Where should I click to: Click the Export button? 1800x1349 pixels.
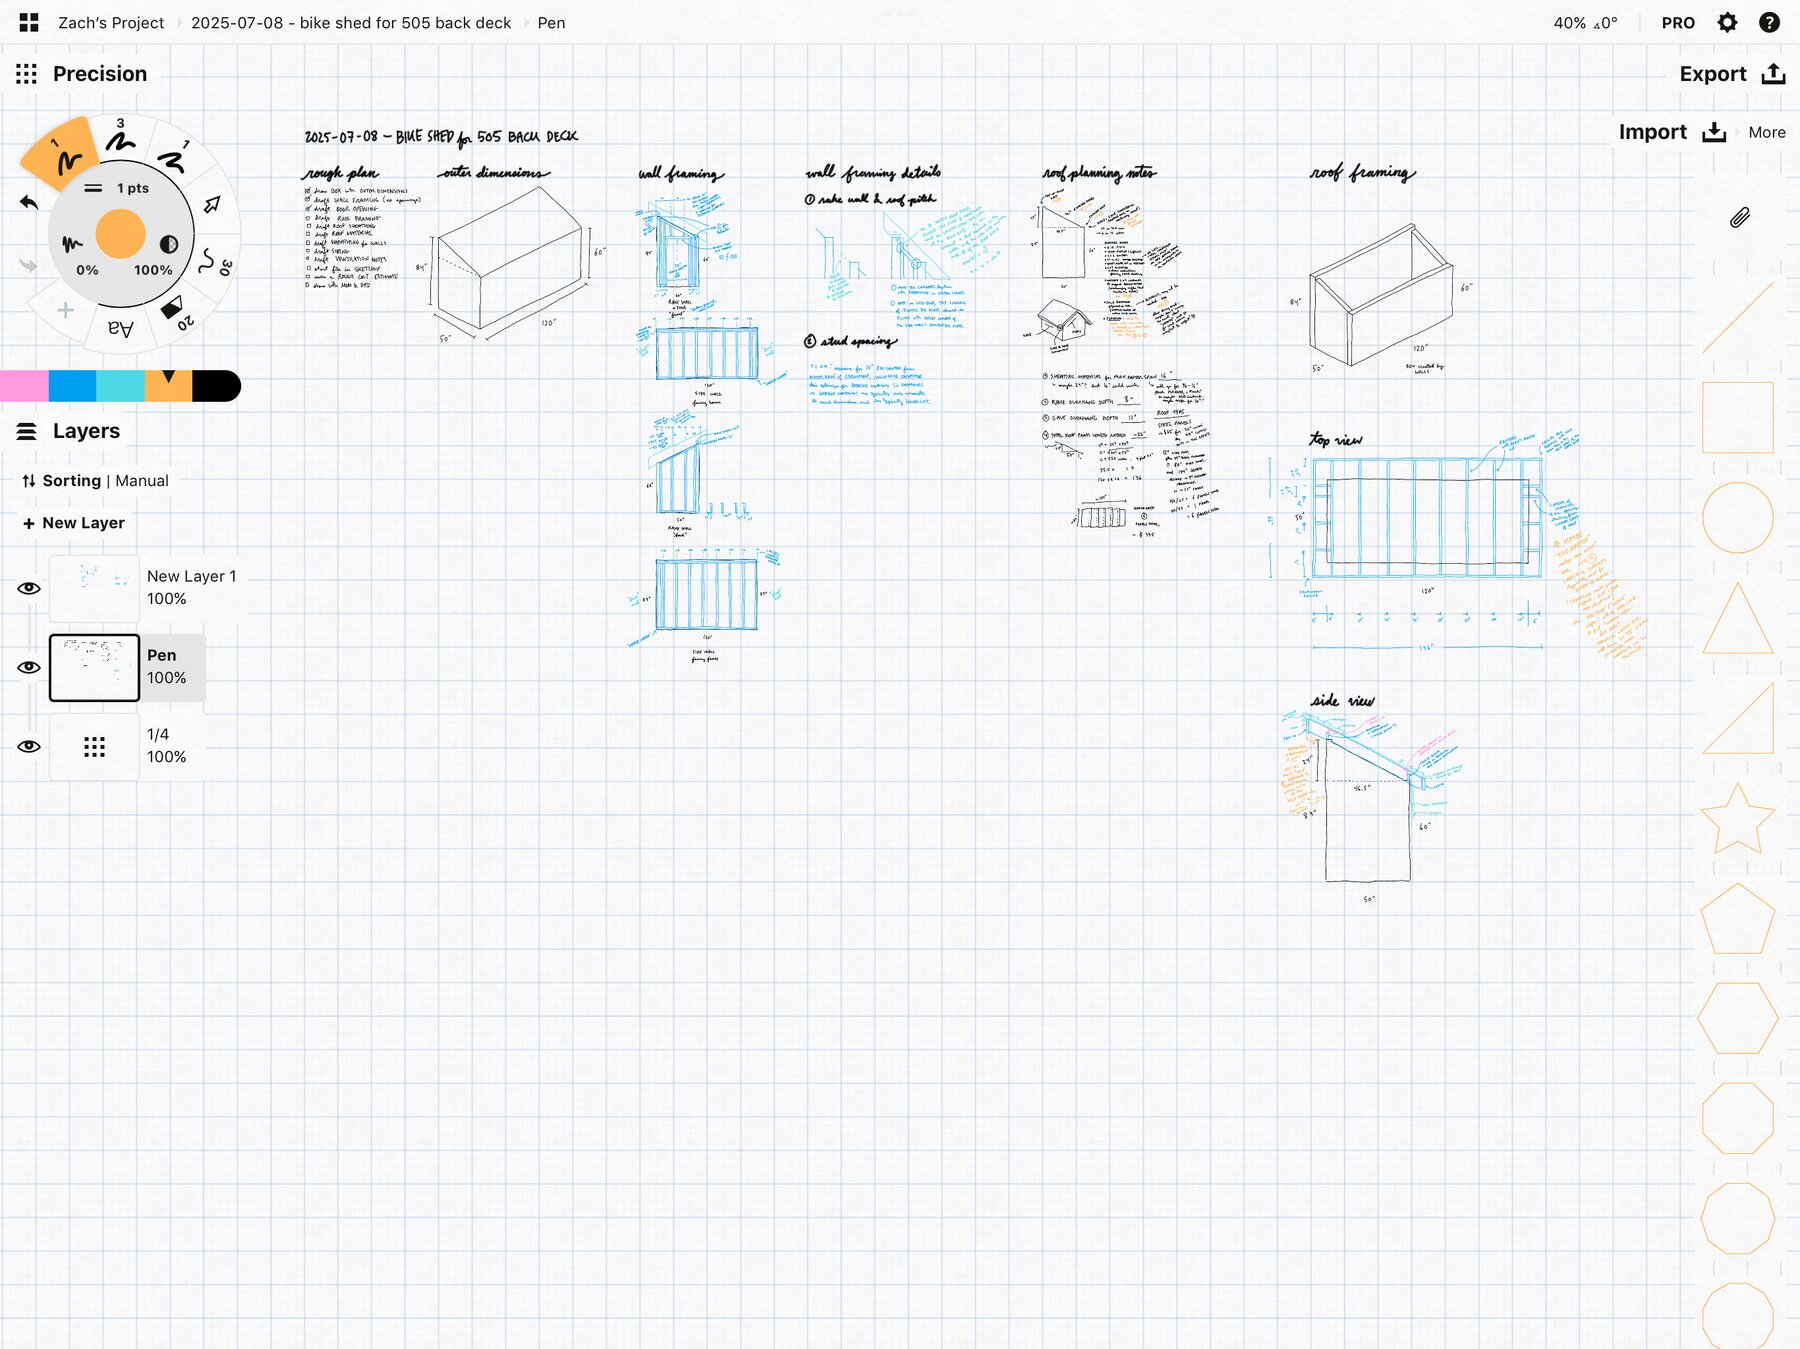click(1731, 74)
